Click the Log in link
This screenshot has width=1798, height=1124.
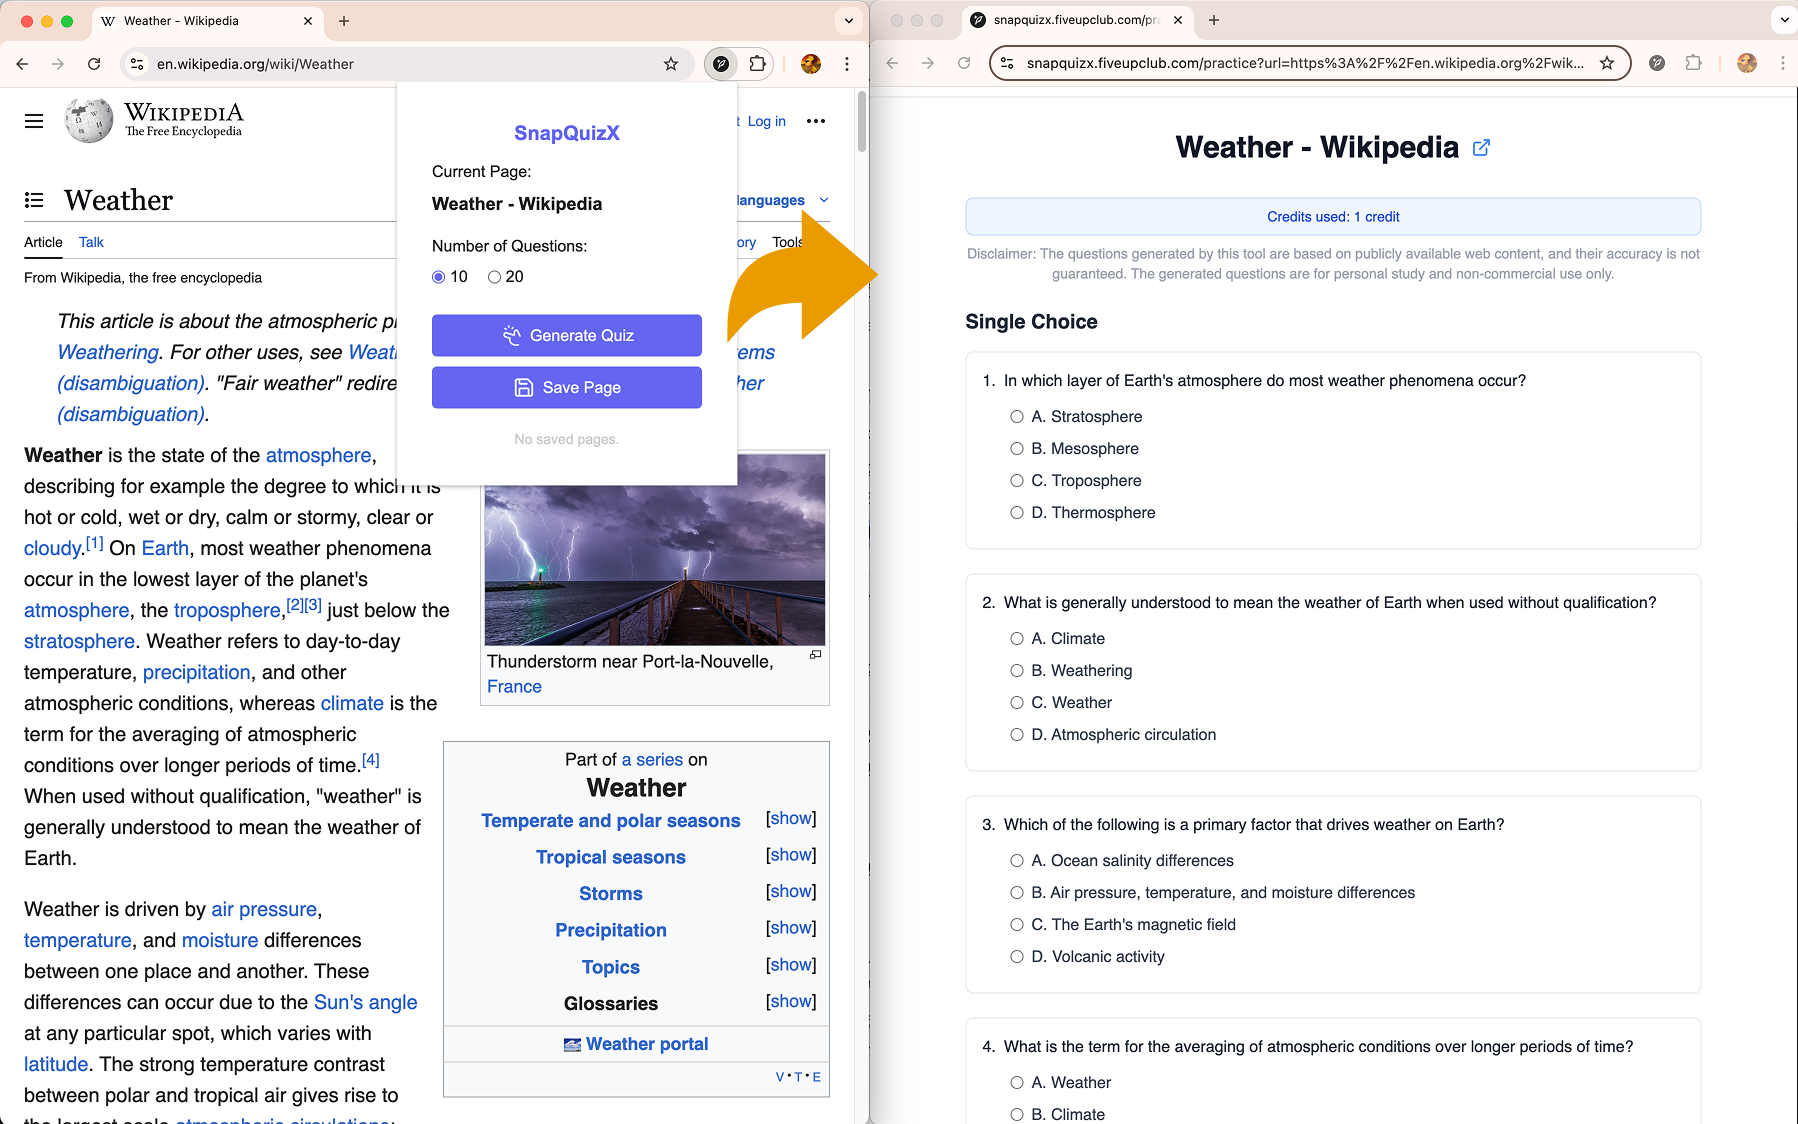[x=767, y=121]
